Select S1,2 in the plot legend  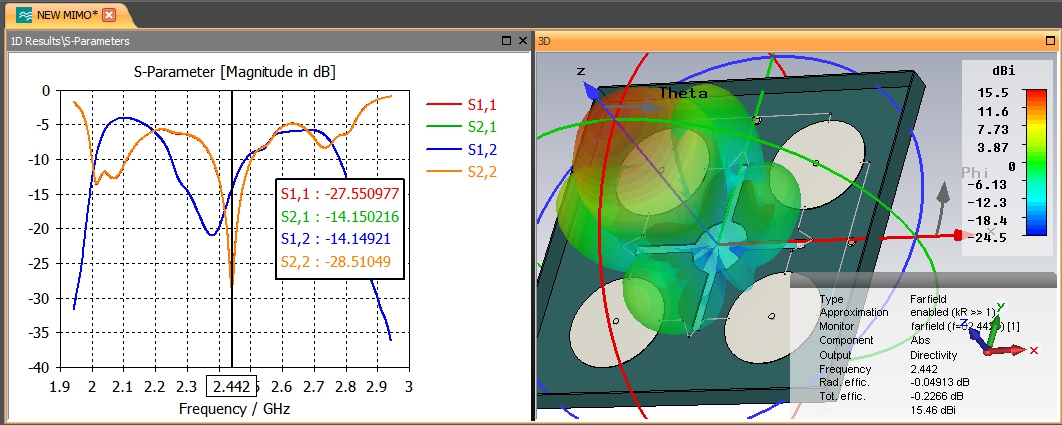(482, 150)
